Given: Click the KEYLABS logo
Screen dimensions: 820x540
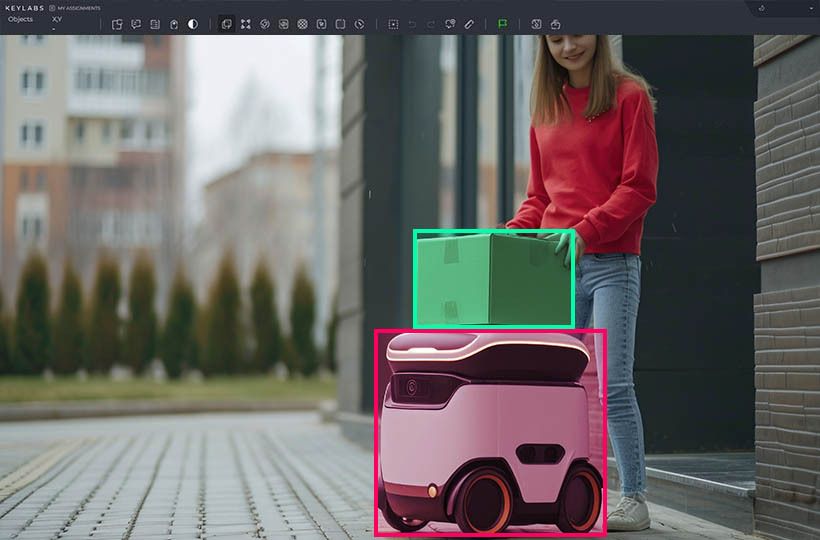Looking at the screenshot, I should pos(24,8).
